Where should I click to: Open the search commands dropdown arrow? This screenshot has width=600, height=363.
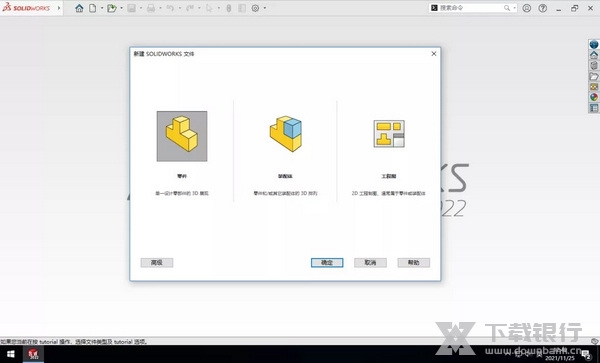[x=514, y=8]
